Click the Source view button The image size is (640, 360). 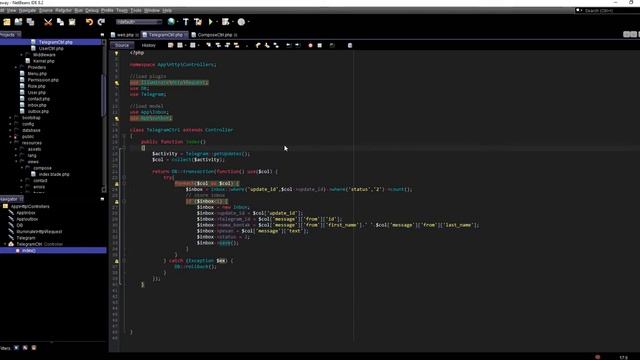(x=122, y=45)
